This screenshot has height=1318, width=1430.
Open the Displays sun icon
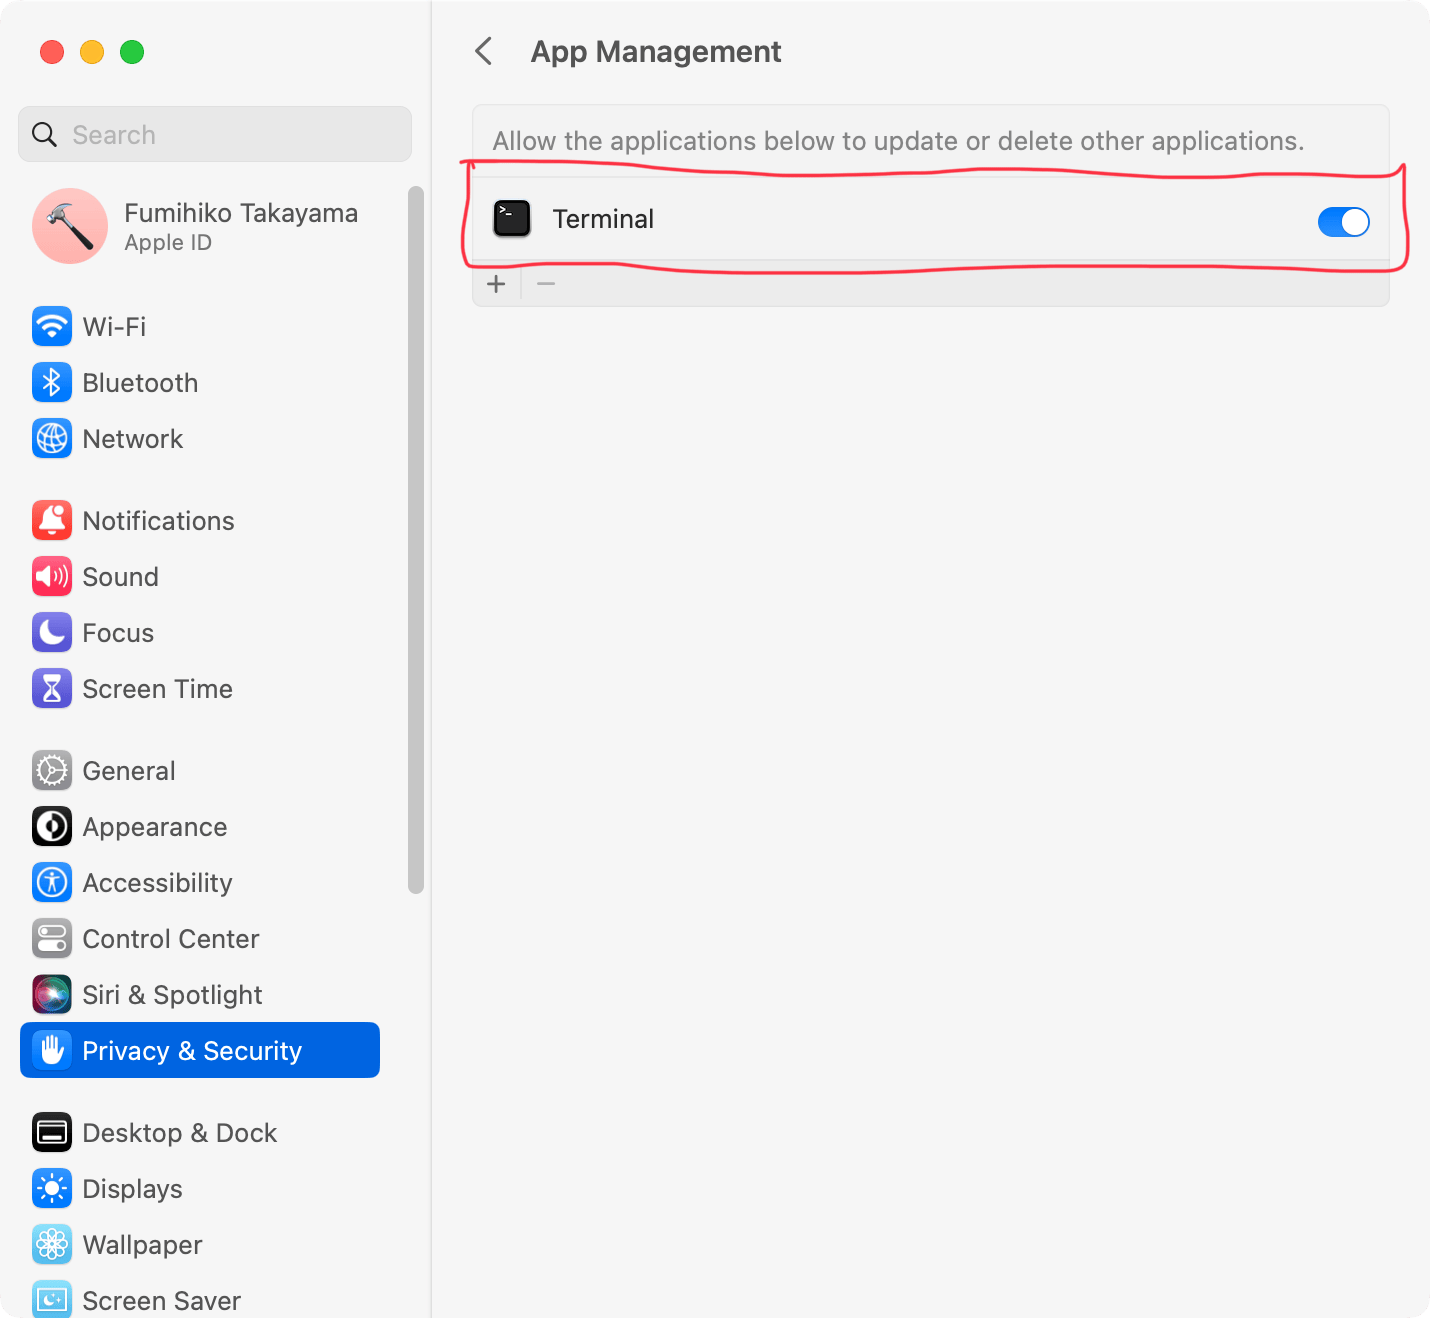[x=52, y=1188]
